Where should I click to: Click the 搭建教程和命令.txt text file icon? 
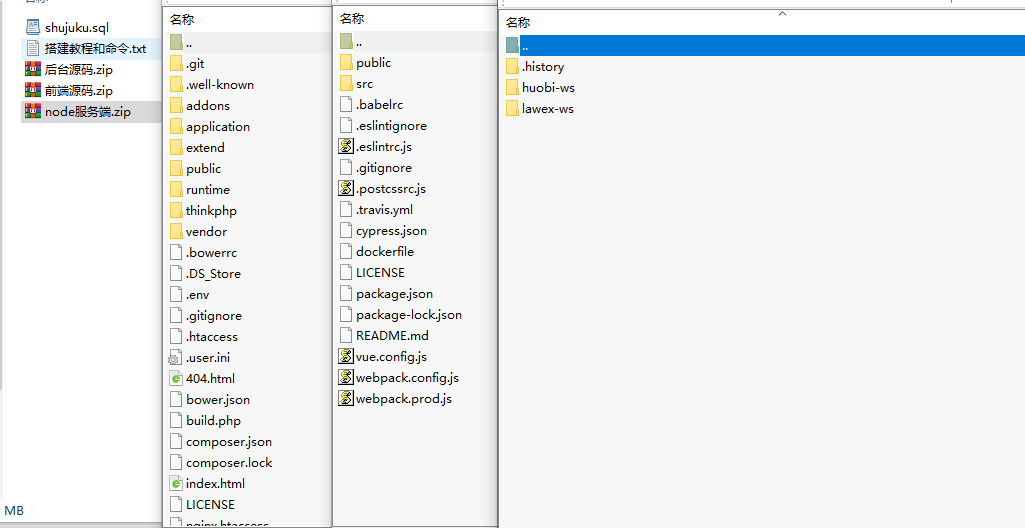point(33,48)
